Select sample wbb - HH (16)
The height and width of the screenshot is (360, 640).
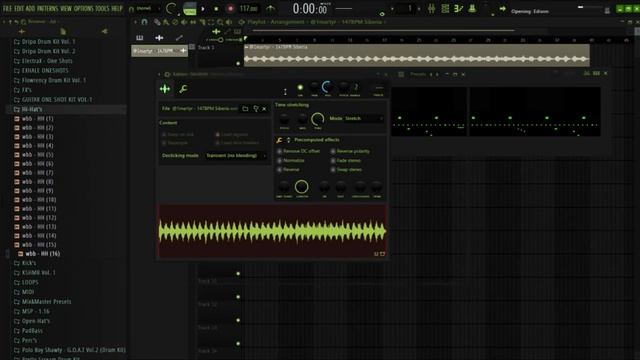[x=39, y=254]
